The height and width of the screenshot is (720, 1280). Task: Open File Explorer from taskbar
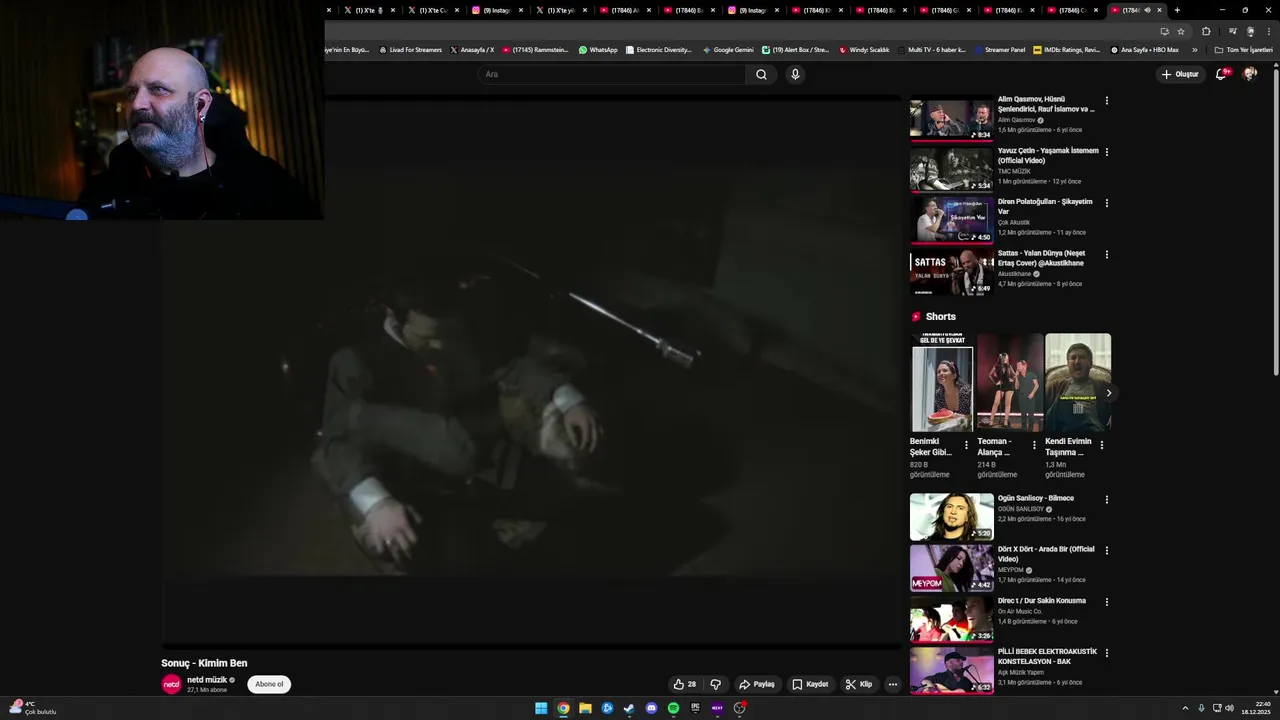click(x=585, y=708)
